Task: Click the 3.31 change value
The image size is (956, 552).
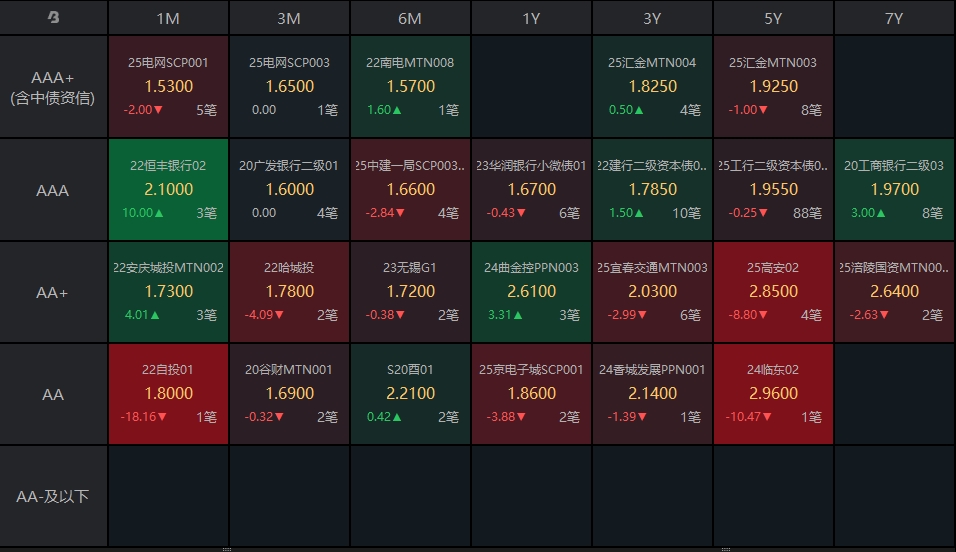Action: 505,315
